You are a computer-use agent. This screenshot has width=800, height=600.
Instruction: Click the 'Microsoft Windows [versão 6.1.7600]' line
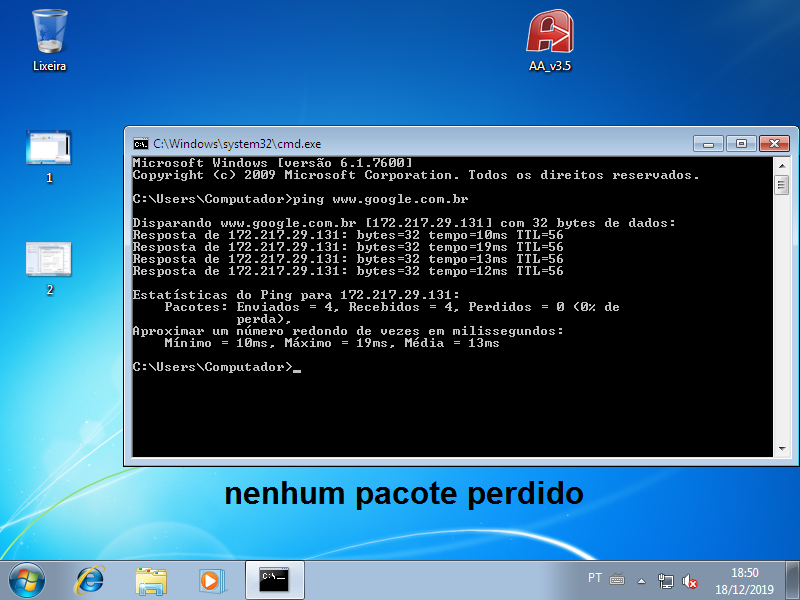point(272,163)
